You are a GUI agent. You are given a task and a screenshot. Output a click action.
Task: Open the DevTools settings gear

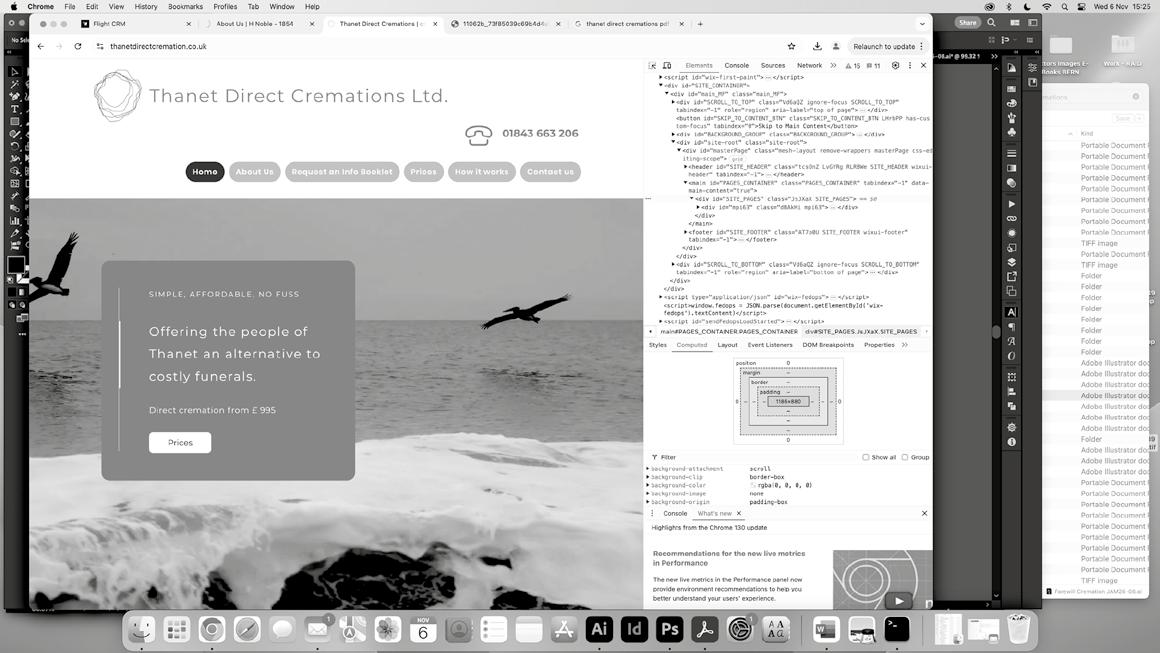tap(895, 66)
